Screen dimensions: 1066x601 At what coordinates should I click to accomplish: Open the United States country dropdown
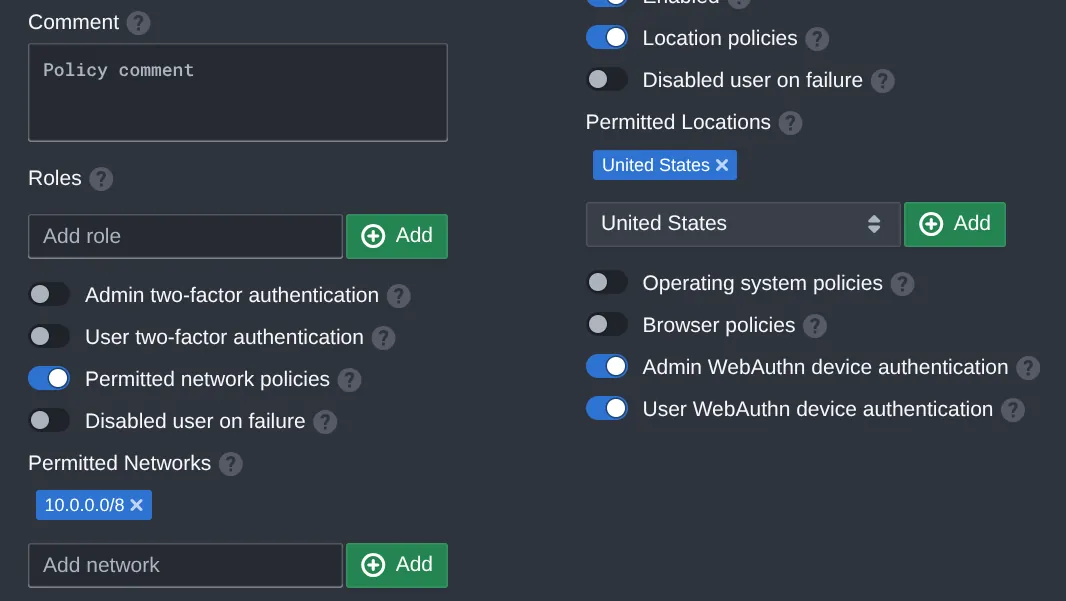(x=742, y=223)
